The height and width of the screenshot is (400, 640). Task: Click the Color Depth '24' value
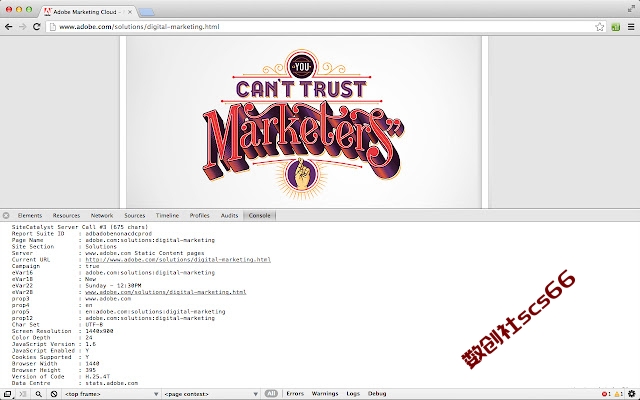89,338
